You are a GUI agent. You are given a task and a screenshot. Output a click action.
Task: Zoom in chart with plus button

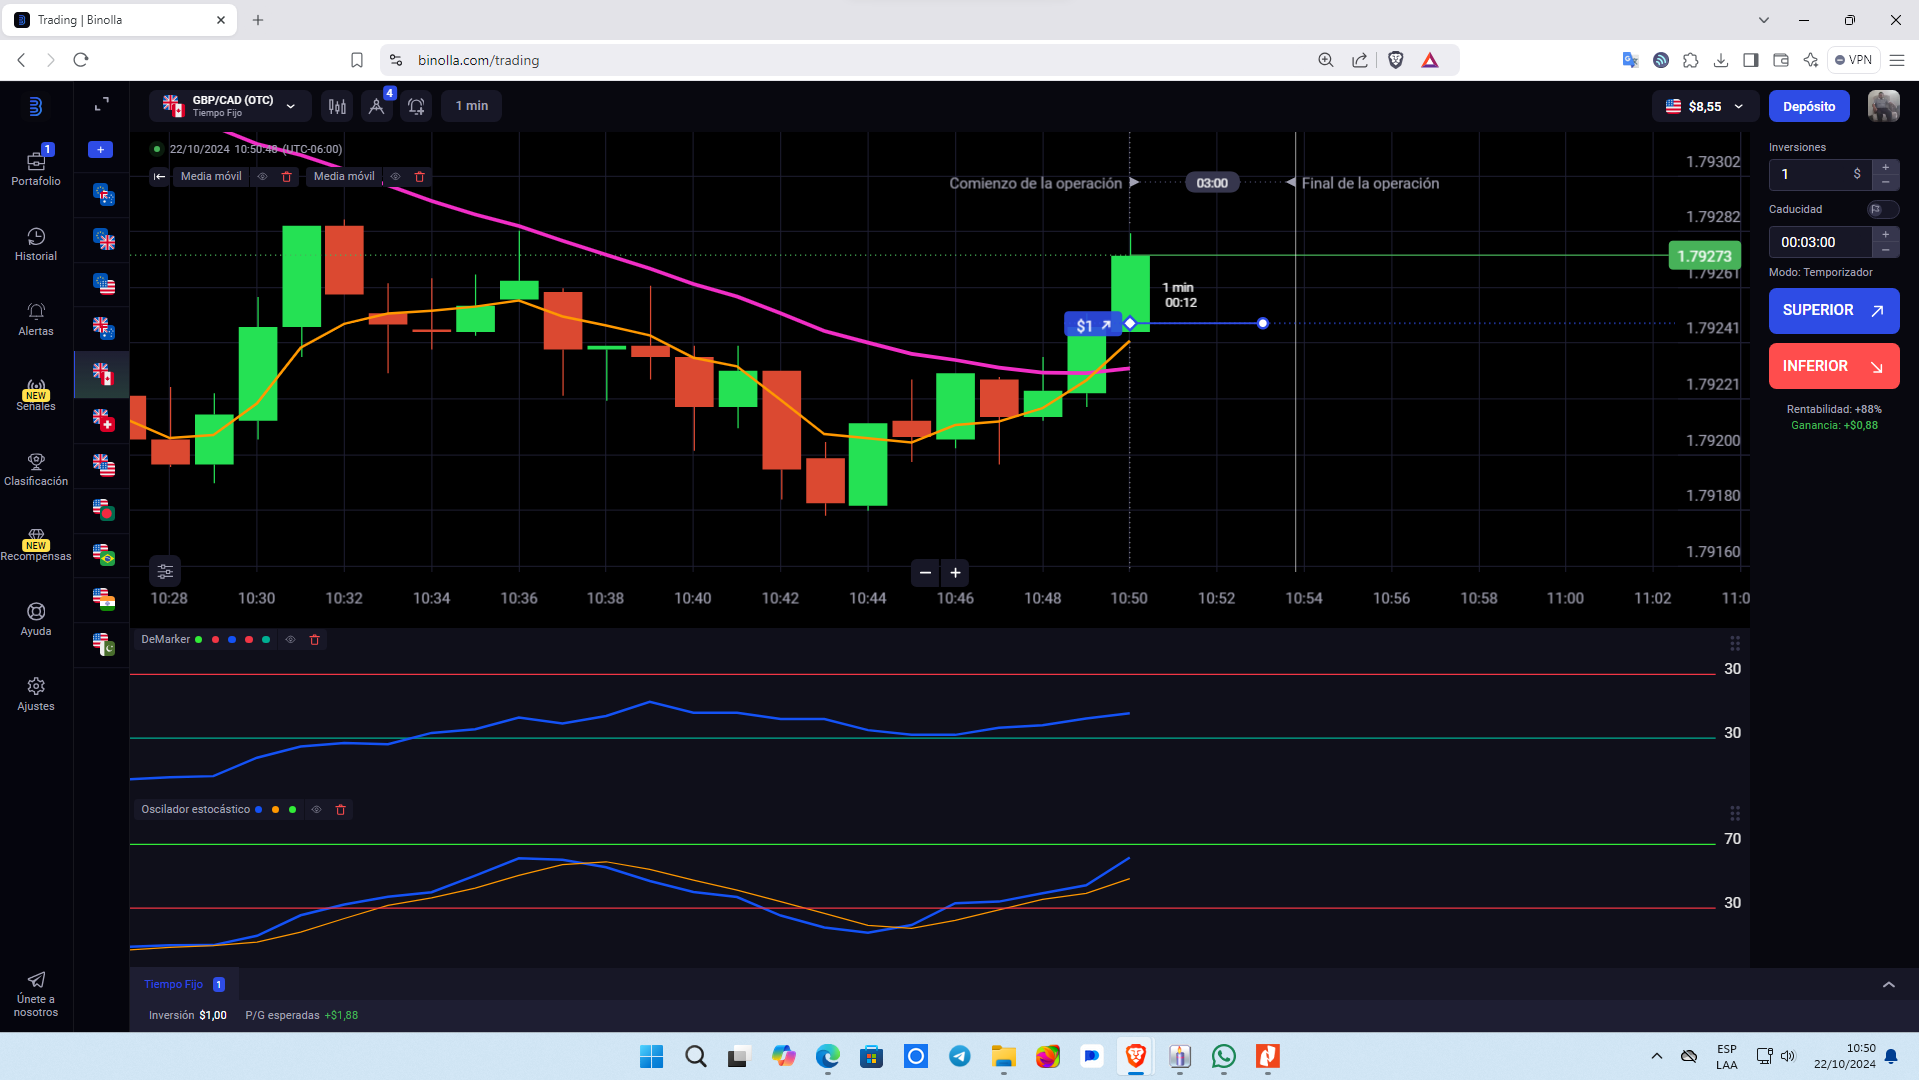pyautogui.click(x=956, y=573)
